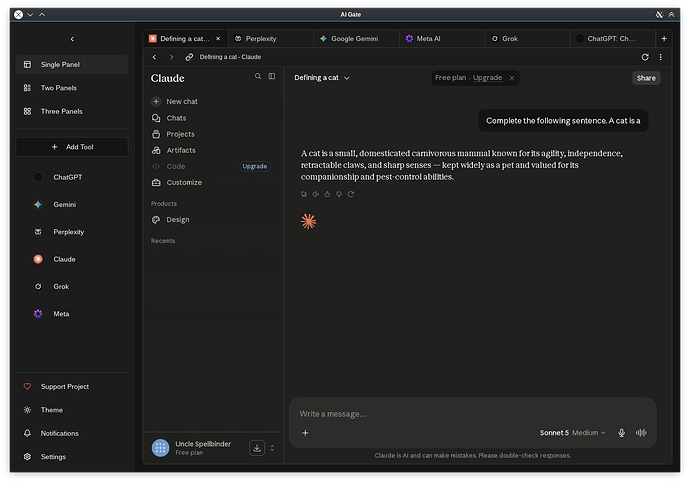Open the window menu down chevron
This screenshot has width=690, height=484.
coord(30,15)
